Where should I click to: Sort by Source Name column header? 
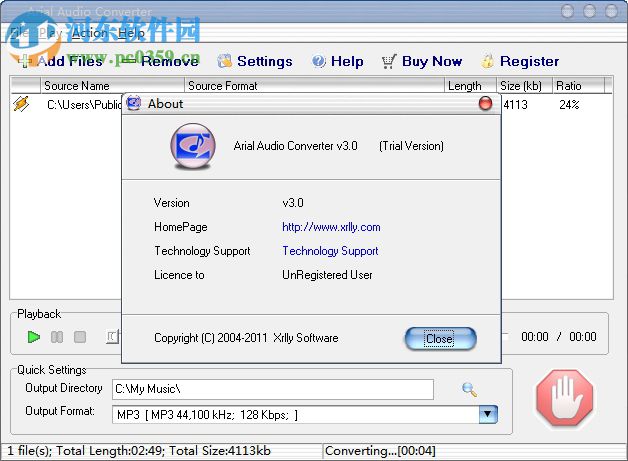point(113,86)
